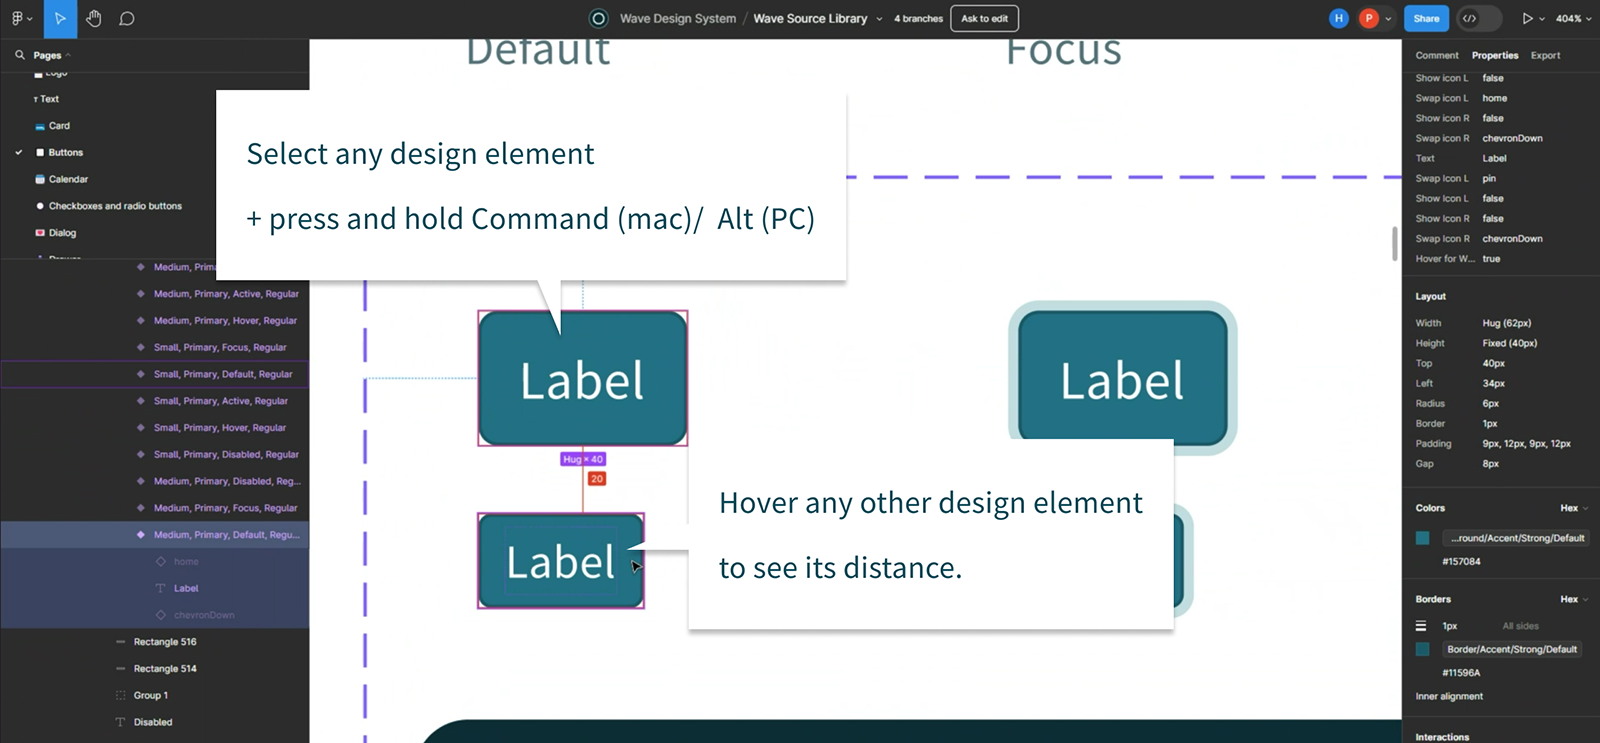Click the text icon of the Disabled layer
This screenshot has width=1600, height=743.
click(121, 722)
